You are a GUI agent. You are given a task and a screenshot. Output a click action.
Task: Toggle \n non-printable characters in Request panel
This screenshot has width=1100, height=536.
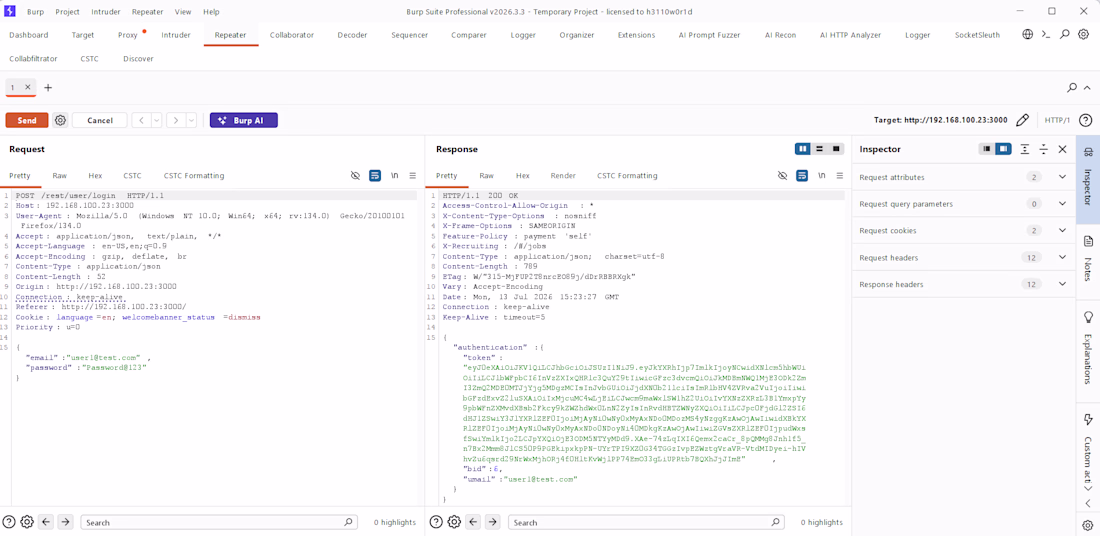click(x=394, y=175)
